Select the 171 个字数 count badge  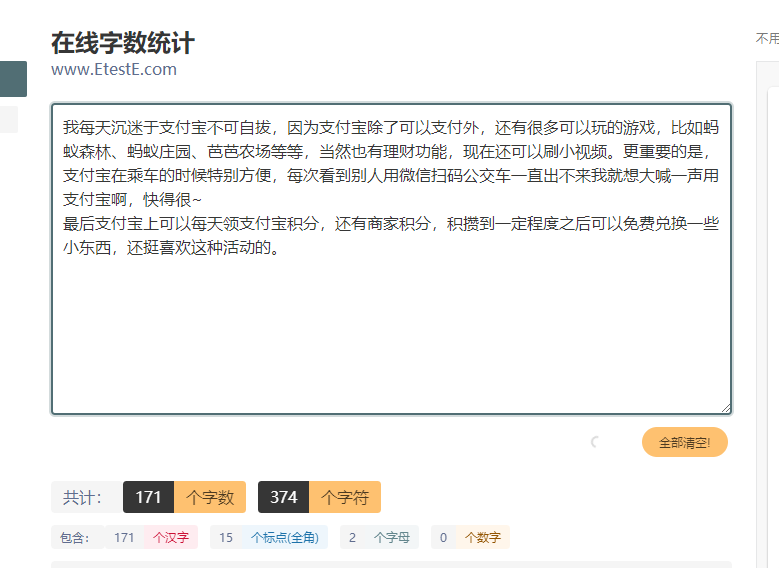184,497
